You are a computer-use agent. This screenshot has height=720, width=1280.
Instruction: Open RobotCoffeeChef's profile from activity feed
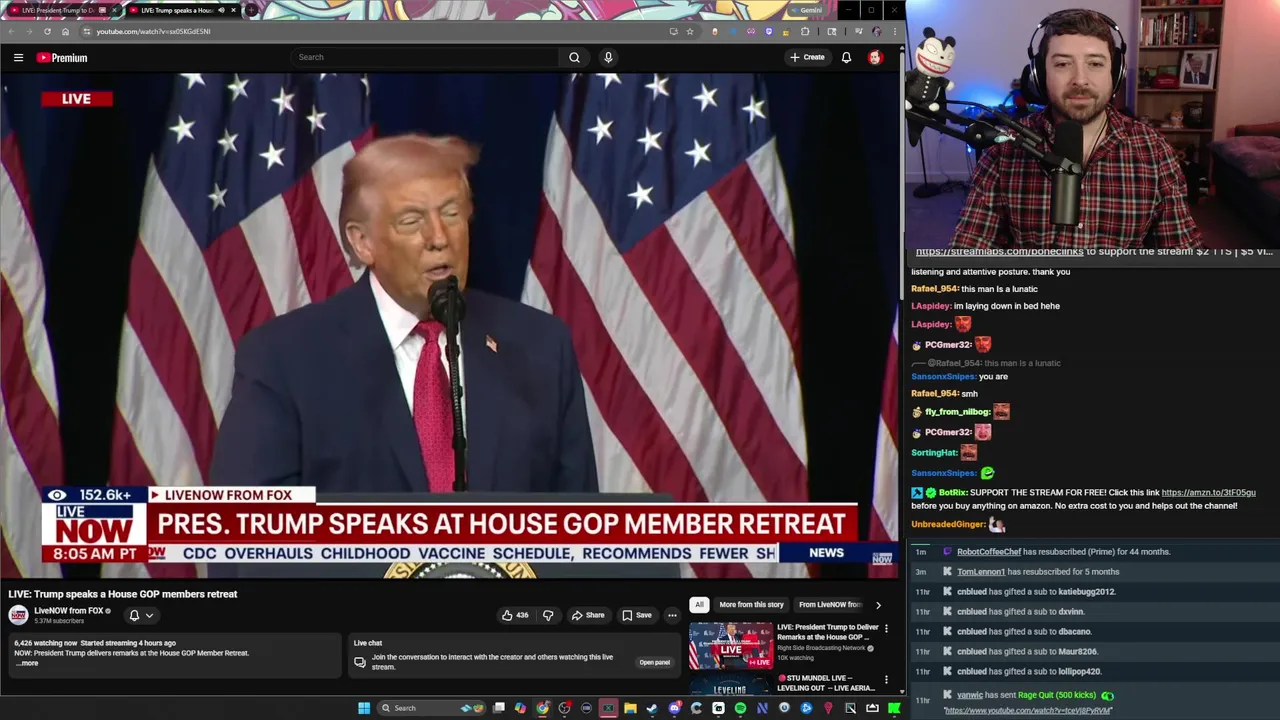pyautogui.click(x=989, y=552)
